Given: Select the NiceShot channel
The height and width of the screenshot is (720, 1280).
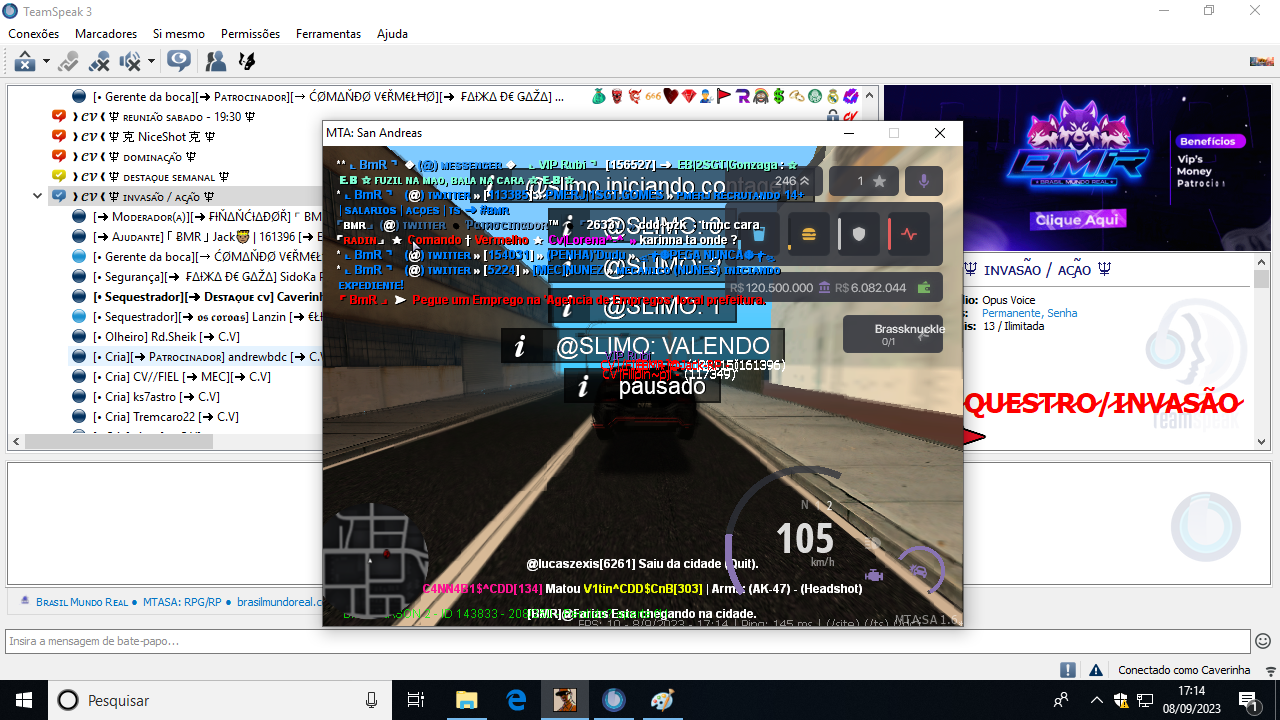Looking at the screenshot, I should [x=144, y=137].
